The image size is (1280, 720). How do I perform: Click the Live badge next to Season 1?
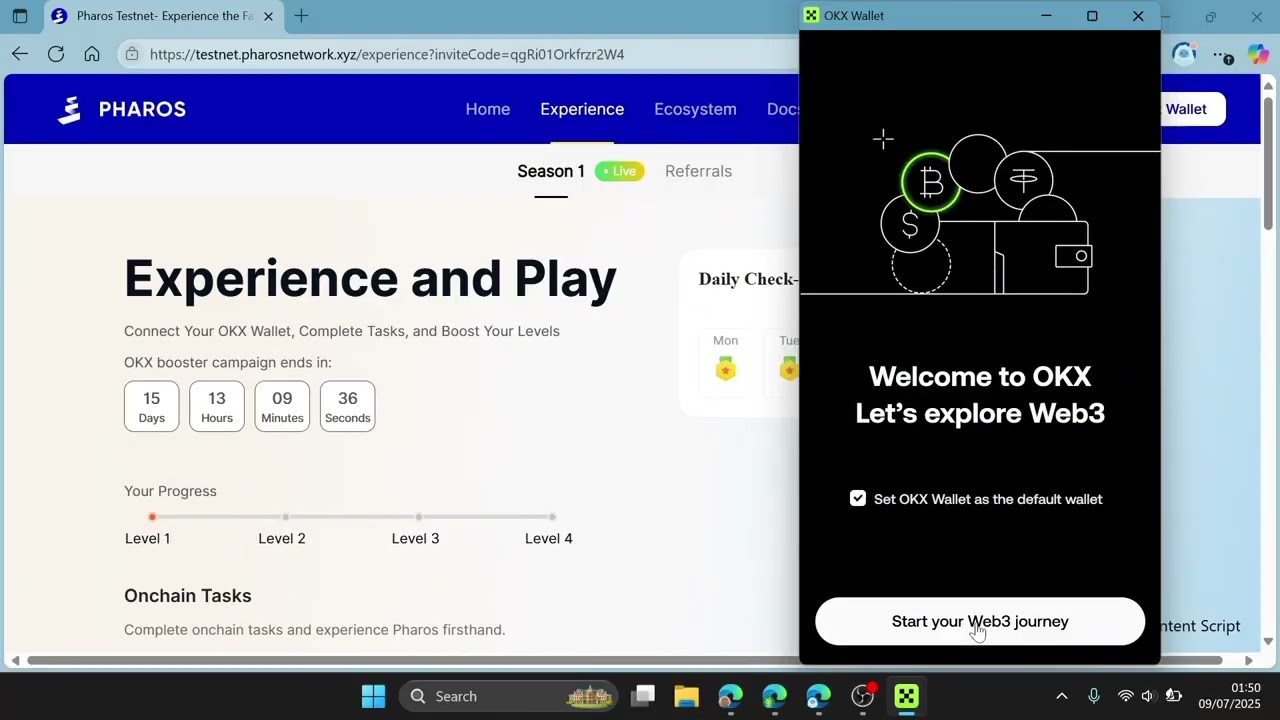(620, 171)
